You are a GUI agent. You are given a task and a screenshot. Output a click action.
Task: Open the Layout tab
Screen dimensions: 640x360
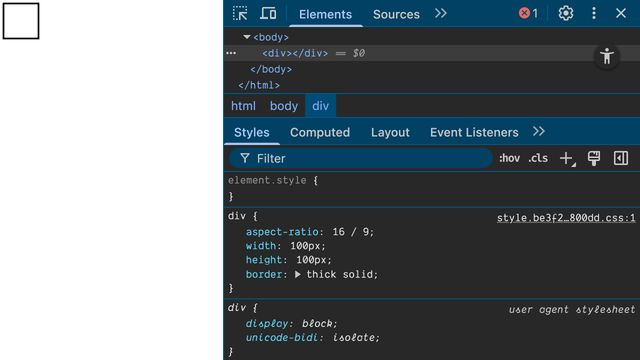(390, 132)
